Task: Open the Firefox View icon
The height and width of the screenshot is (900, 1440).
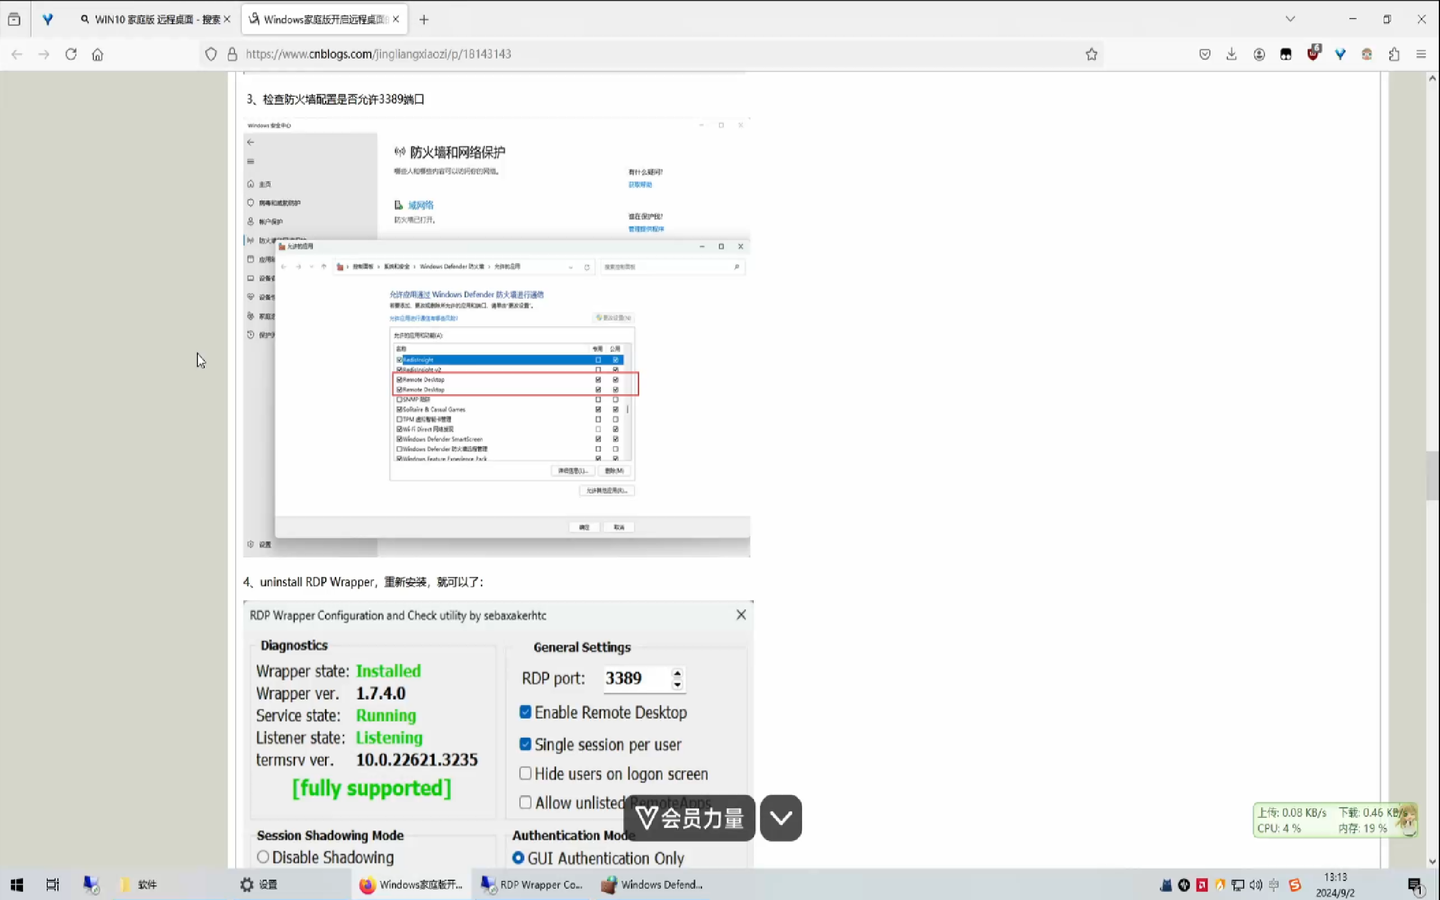Action: (x=14, y=19)
